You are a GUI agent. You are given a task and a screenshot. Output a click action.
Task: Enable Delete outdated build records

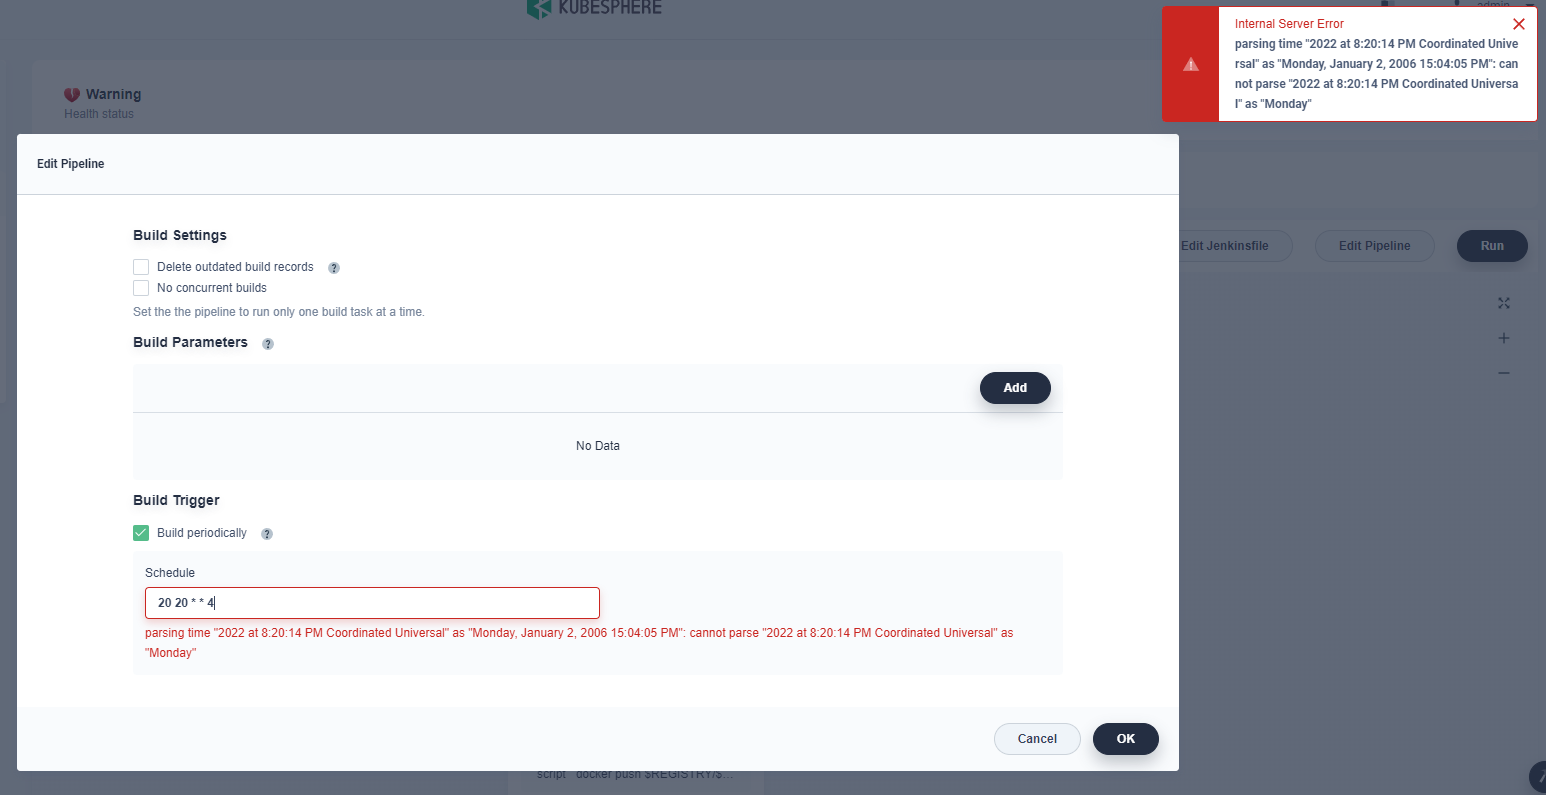(141, 266)
